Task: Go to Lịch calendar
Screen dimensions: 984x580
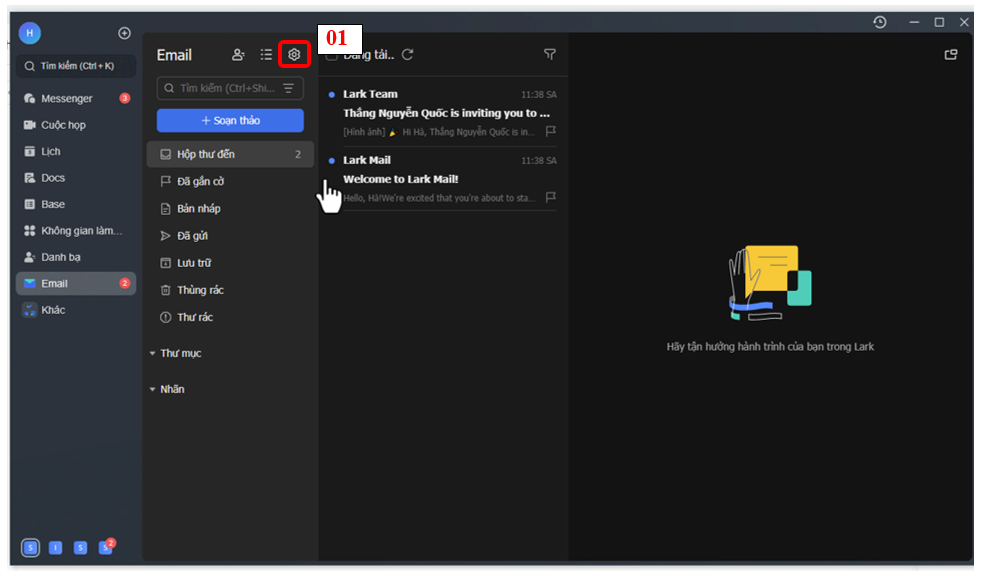Action: coord(76,151)
